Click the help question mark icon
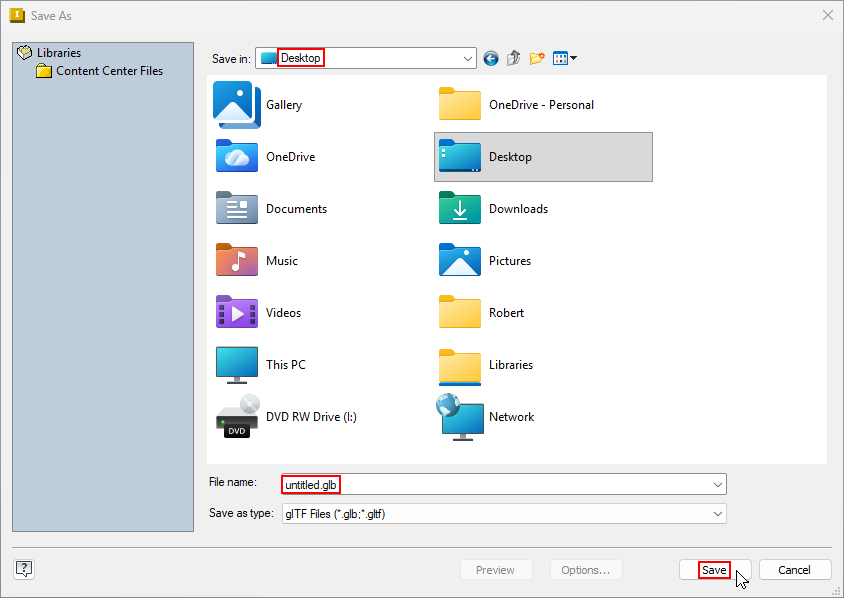844x598 pixels. tap(25, 569)
